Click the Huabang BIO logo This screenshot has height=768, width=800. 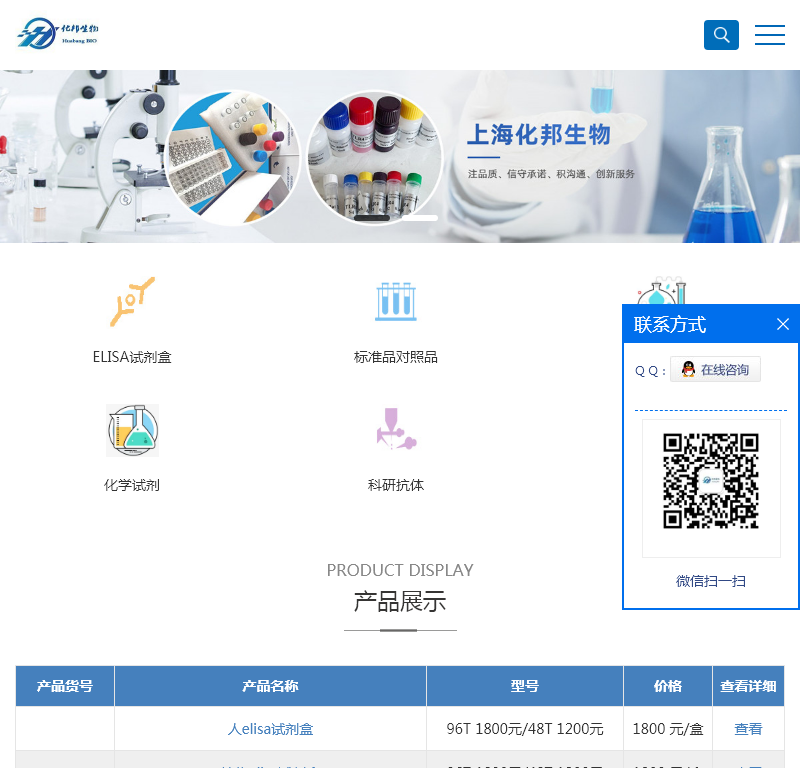pyautogui.click(x=58, y=34)
